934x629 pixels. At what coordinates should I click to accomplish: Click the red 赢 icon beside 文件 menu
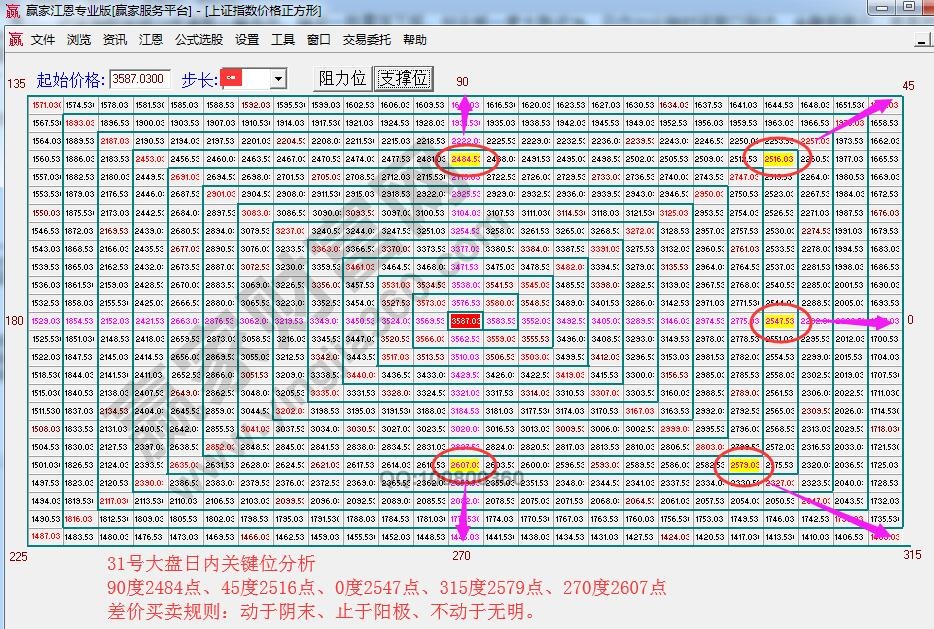14,40
